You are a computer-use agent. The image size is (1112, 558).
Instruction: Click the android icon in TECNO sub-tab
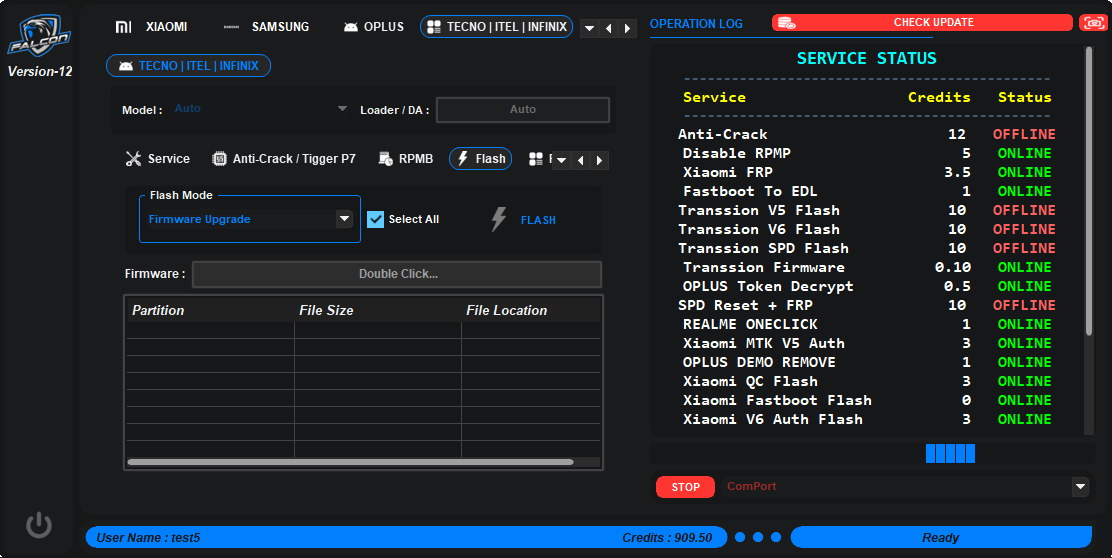[126, 66]
